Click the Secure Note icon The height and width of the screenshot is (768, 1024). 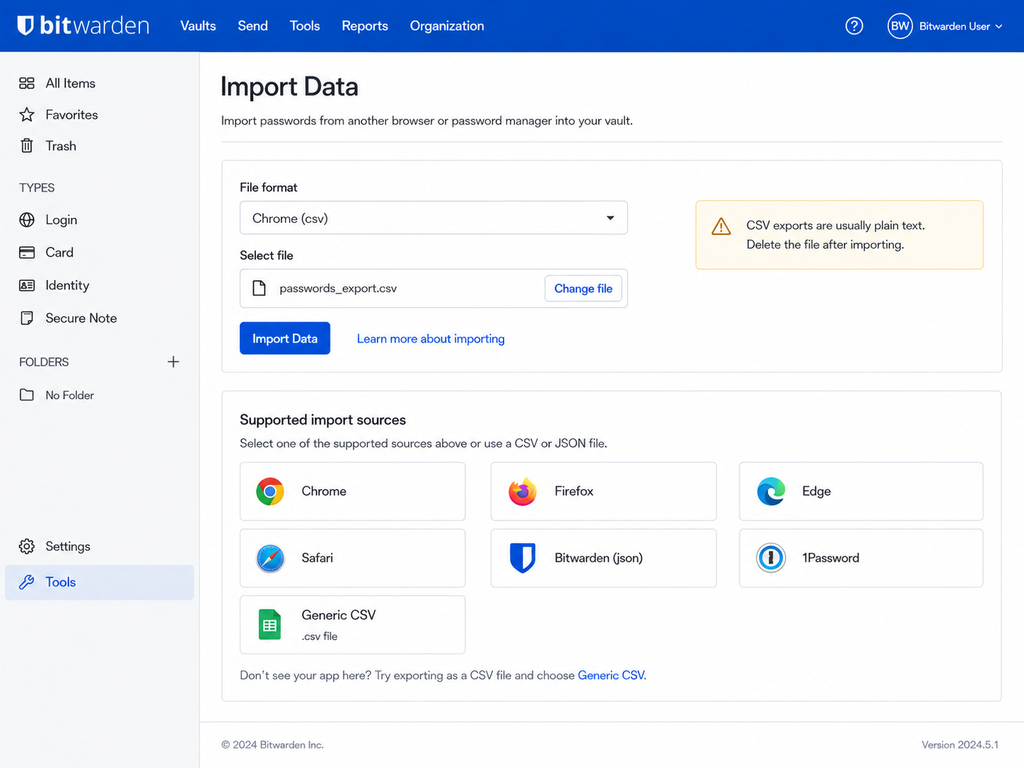pos(27,318)
